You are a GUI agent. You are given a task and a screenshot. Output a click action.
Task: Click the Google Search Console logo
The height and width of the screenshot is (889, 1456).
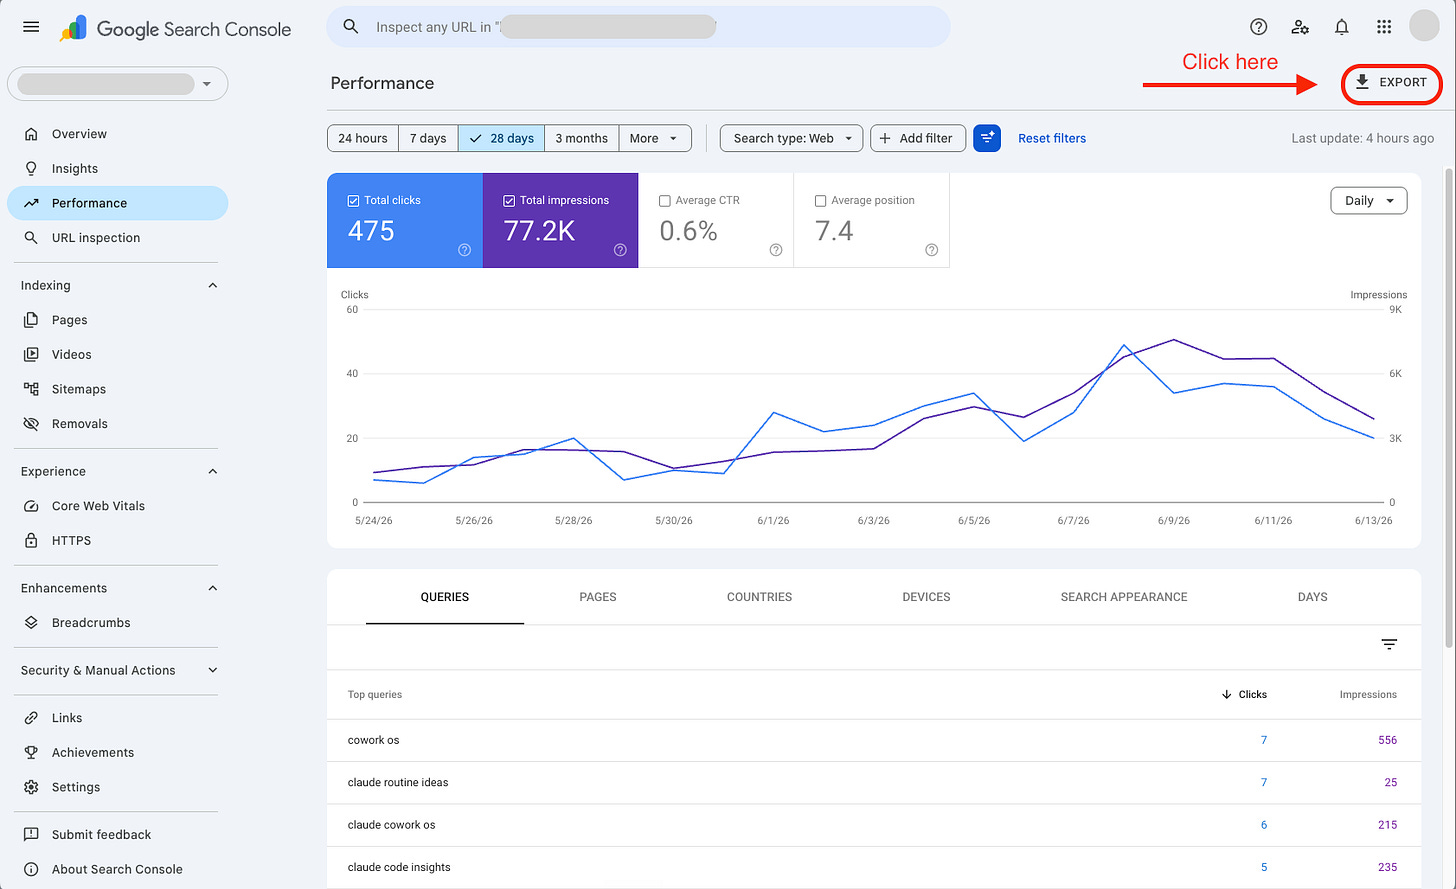coord(176,28)
